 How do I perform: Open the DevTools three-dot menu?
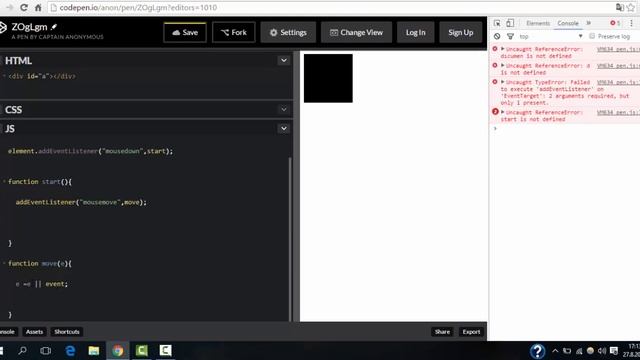coord(631,23)
